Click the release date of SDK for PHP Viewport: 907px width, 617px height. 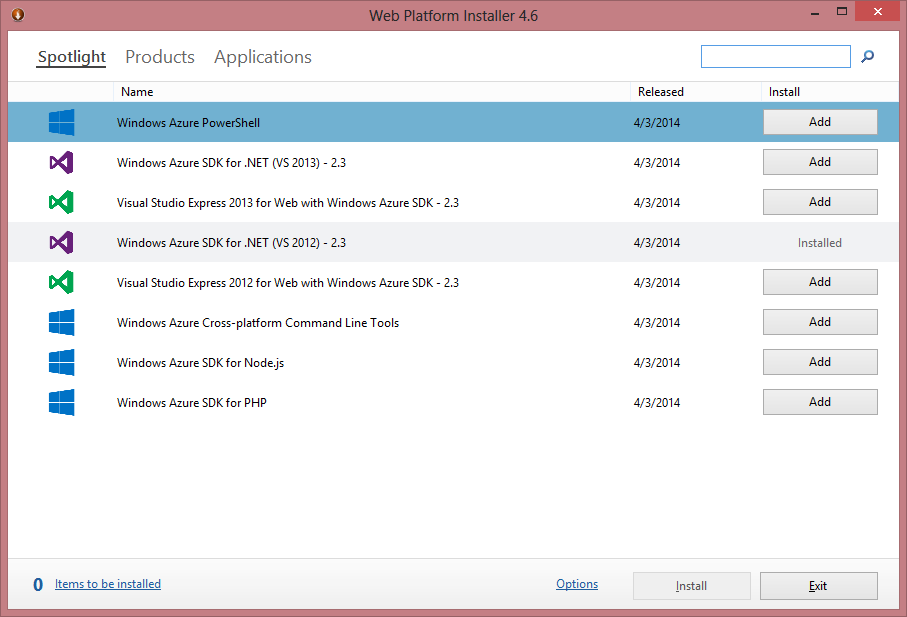coord(657,402)
